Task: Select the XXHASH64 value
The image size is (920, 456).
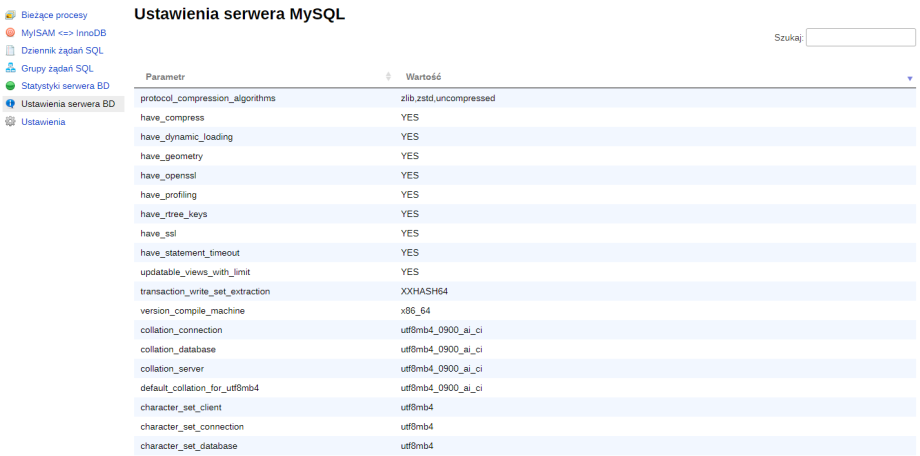Action: (424, 292)
